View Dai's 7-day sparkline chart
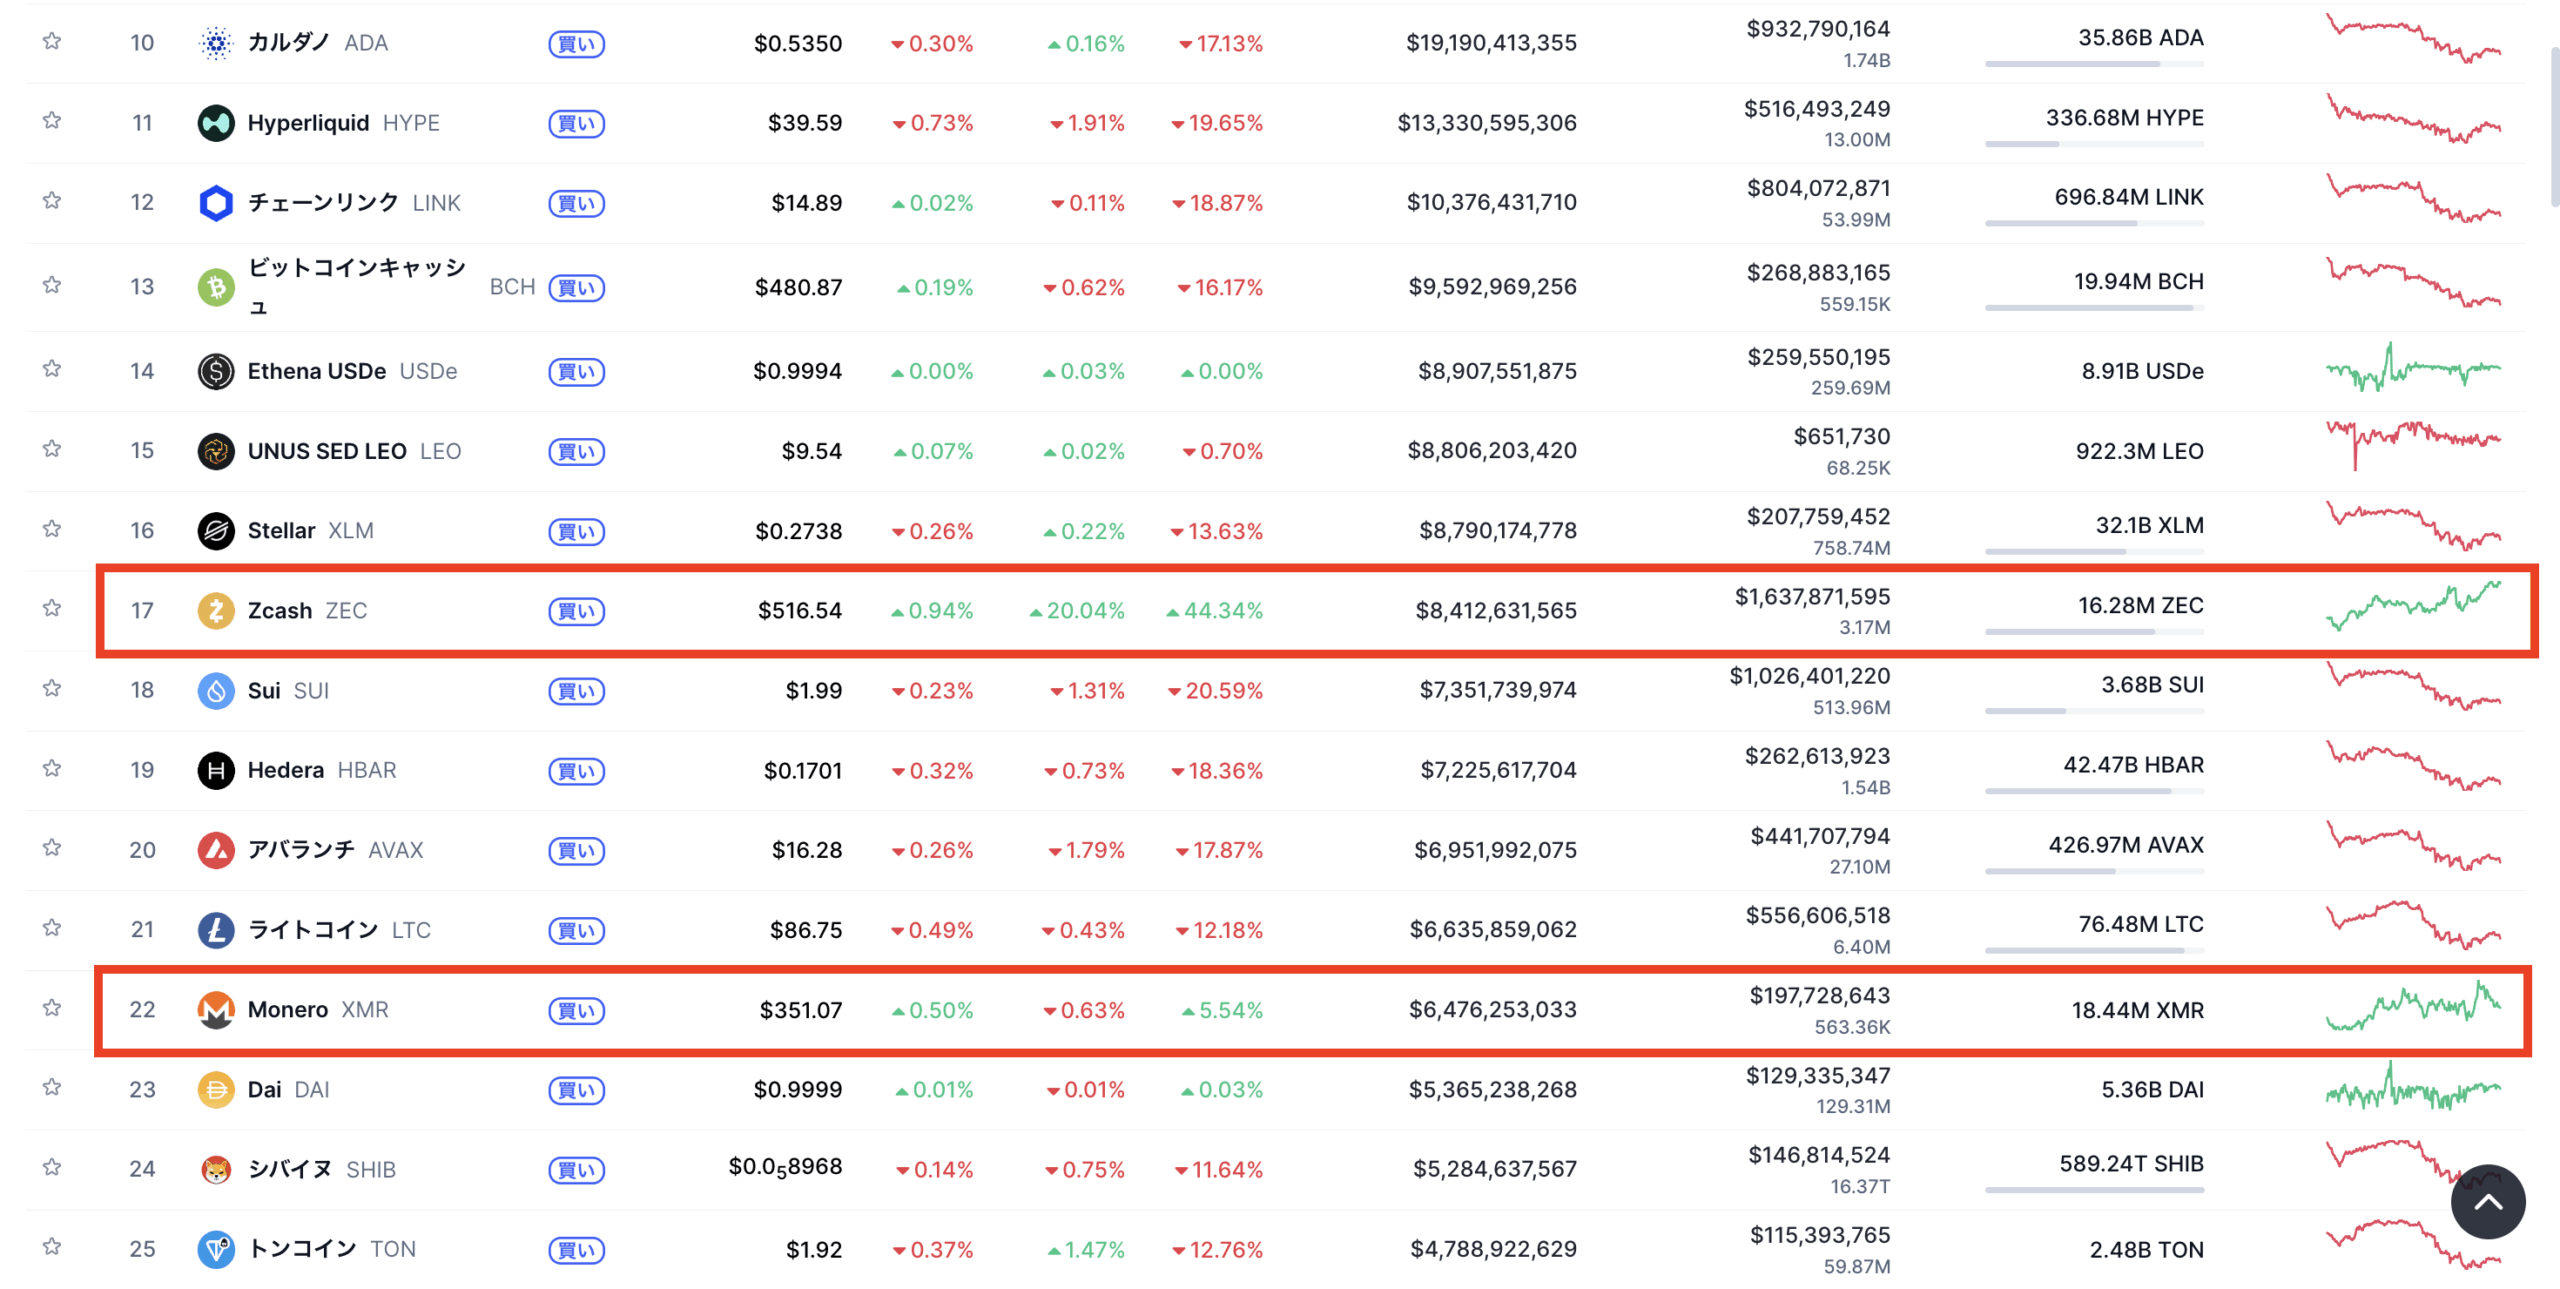 2412,1088
